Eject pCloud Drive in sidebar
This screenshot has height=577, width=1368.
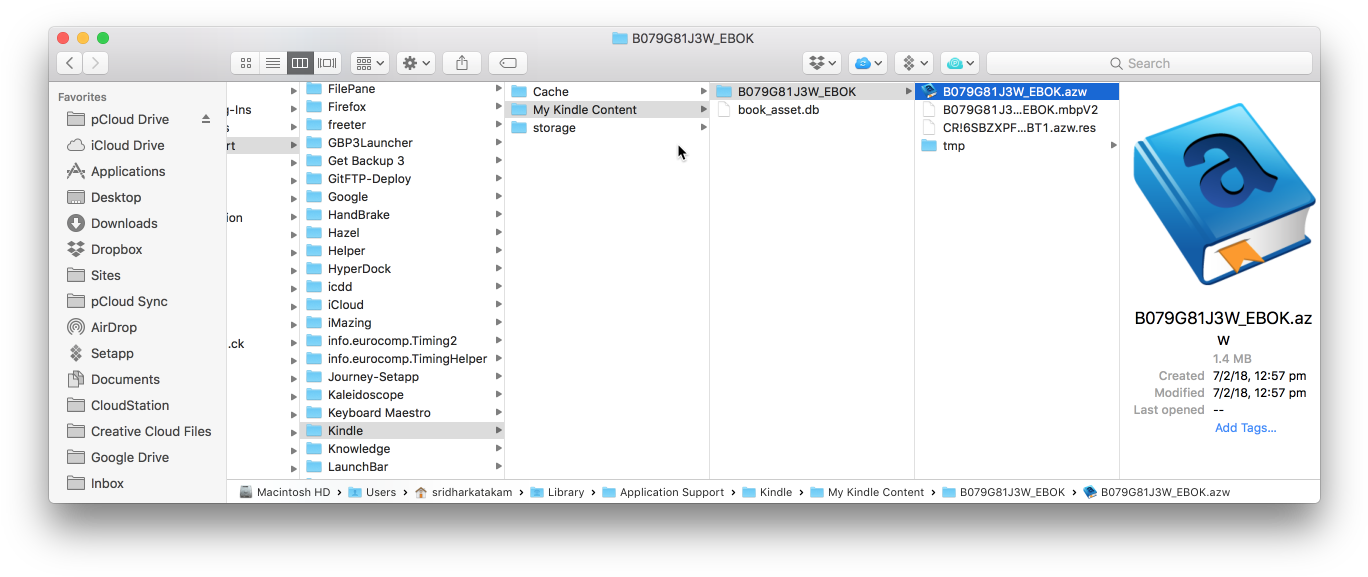pyautogui.click(x=206, y=119)
